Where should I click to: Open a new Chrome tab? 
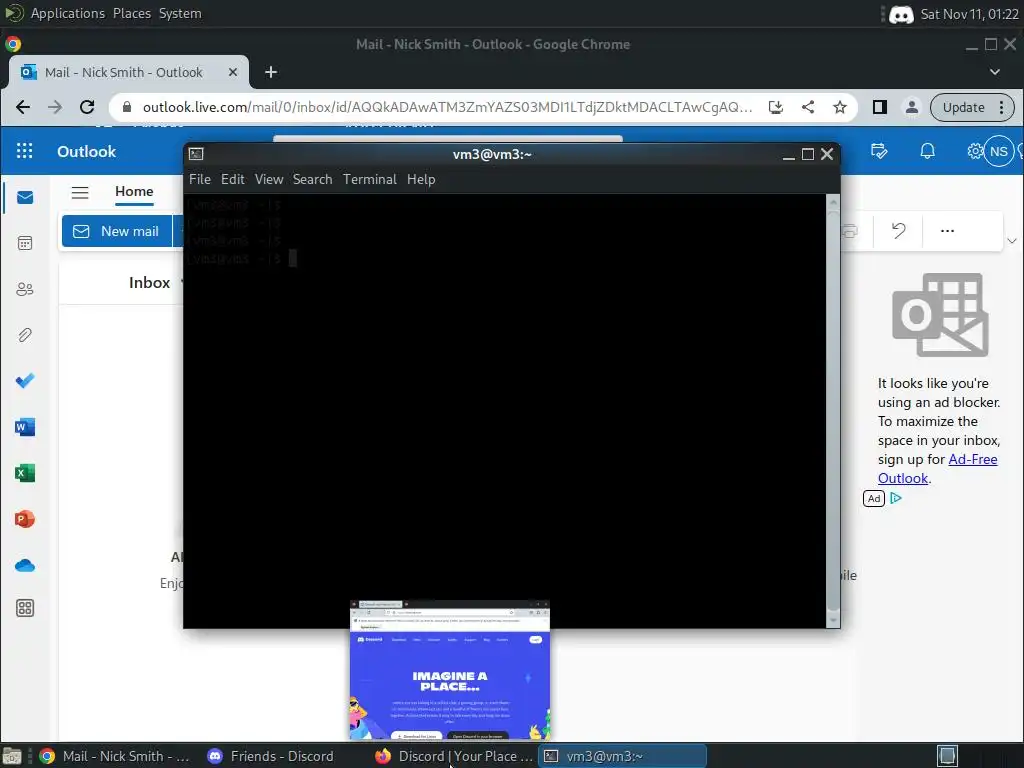click(x=271, y=72)
